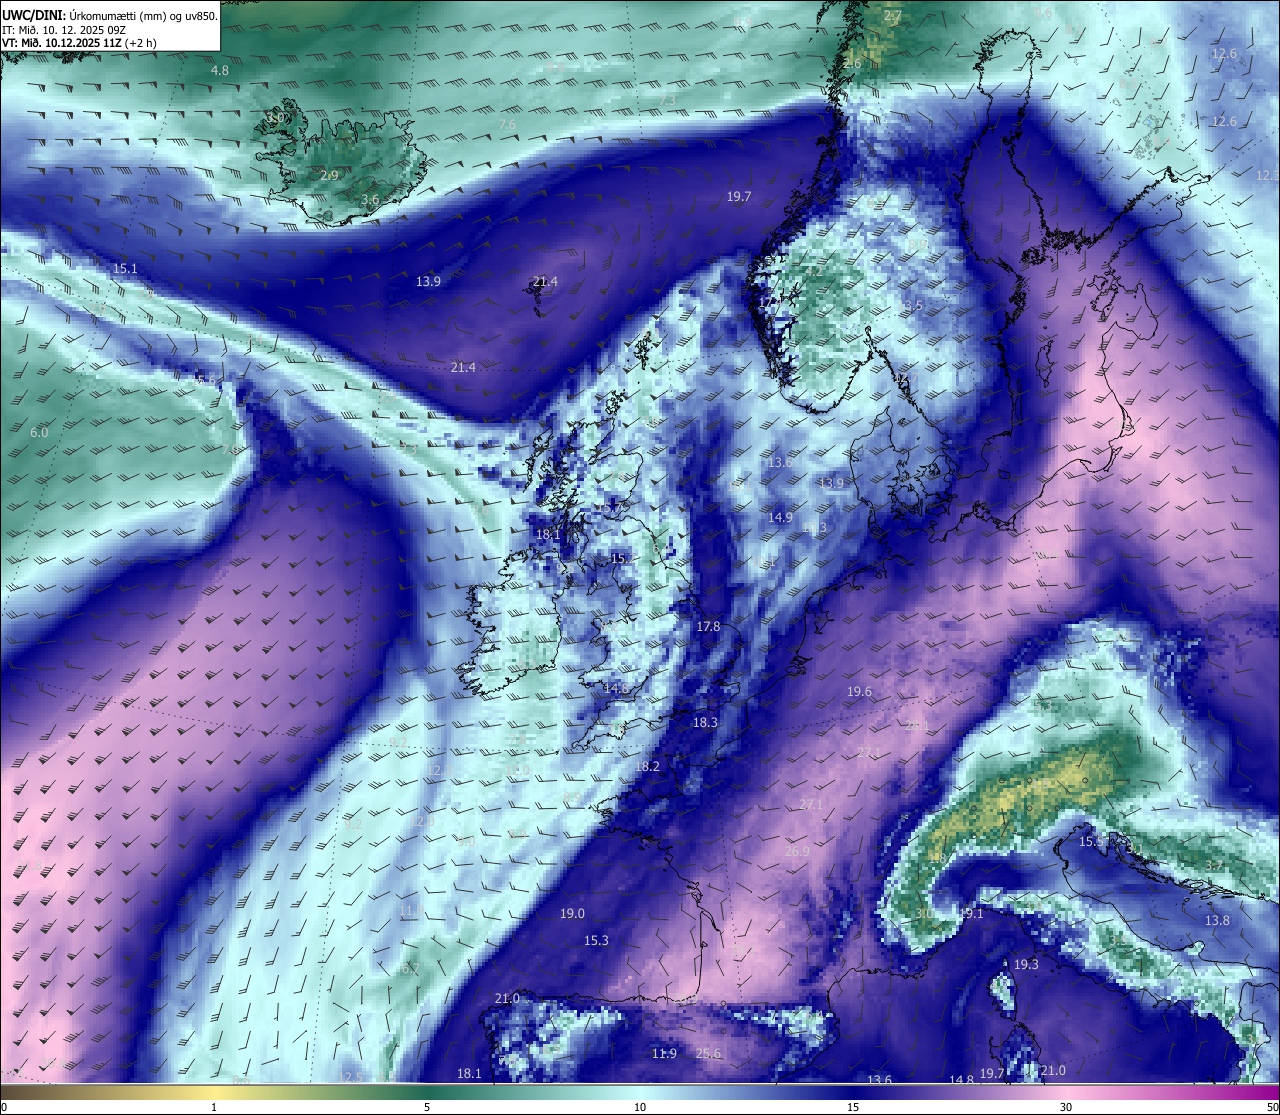Click the 2.6 value label

point(852,63)
